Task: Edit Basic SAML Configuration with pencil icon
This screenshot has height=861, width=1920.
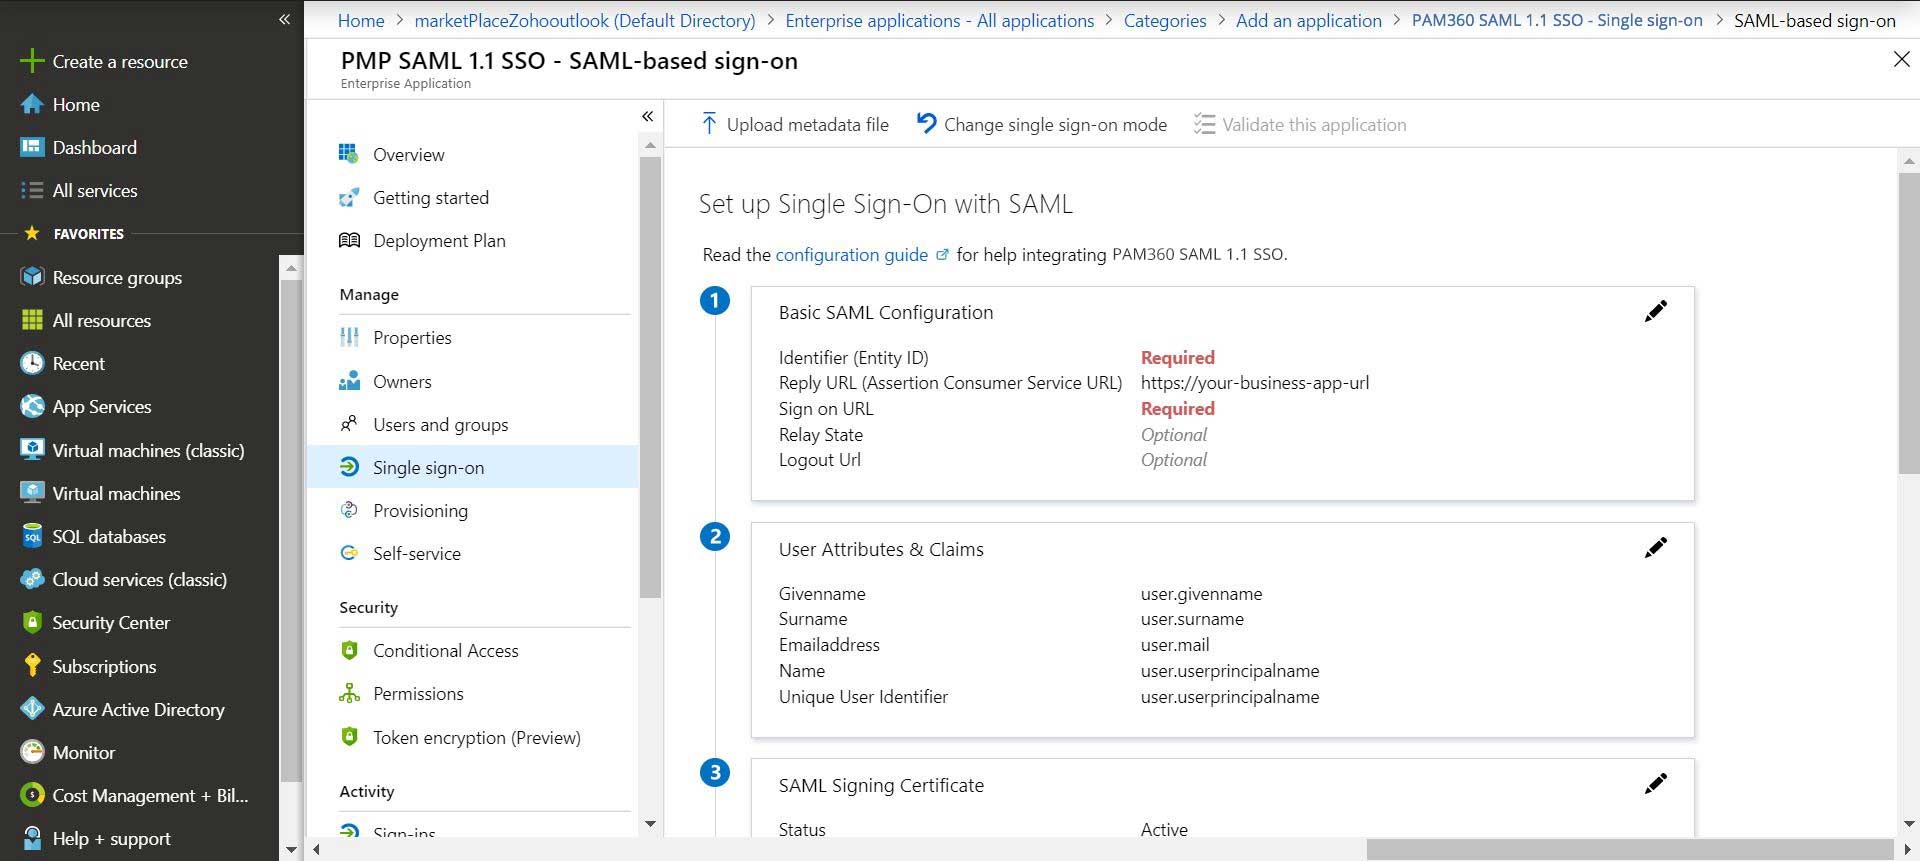Action: [x=1656, y=312]
